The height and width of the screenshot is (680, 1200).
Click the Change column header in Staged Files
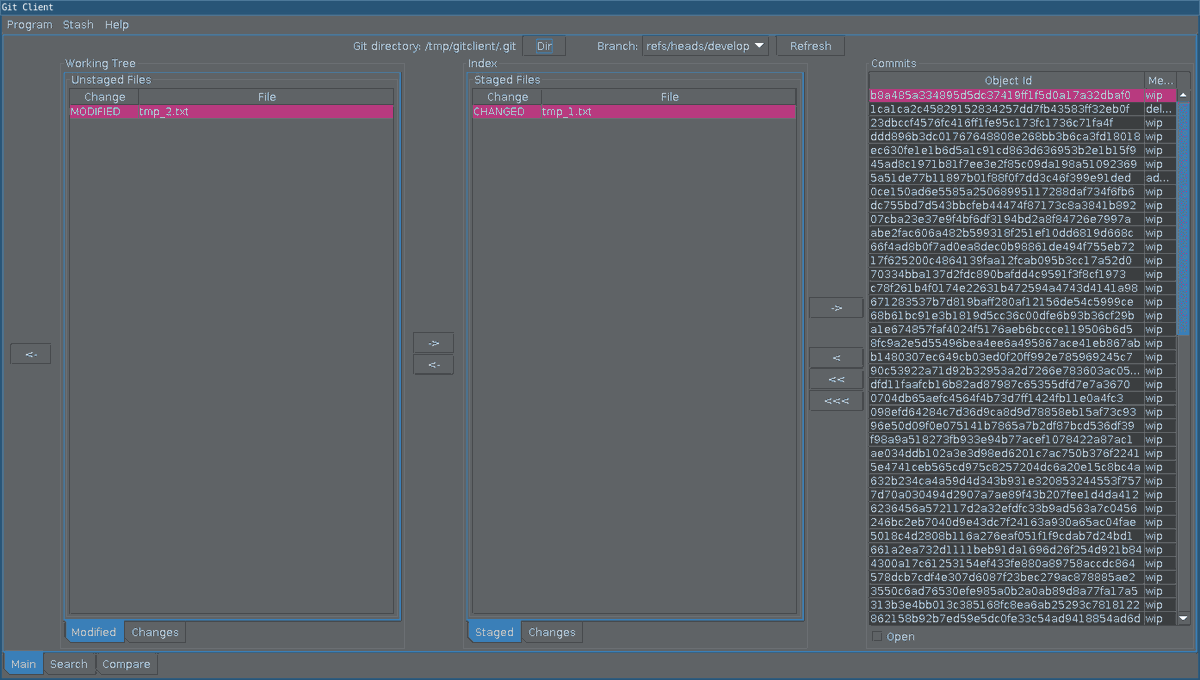click(508, 97)
